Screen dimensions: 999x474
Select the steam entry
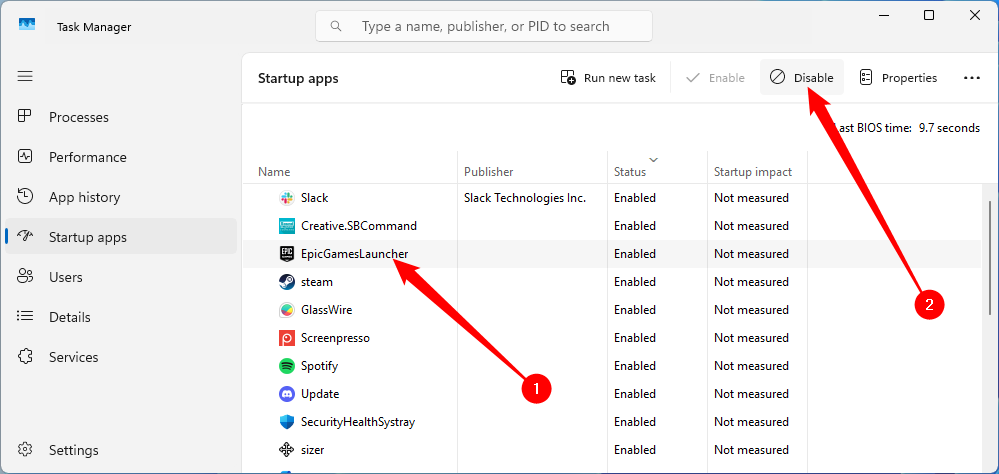tap(317, 282)
